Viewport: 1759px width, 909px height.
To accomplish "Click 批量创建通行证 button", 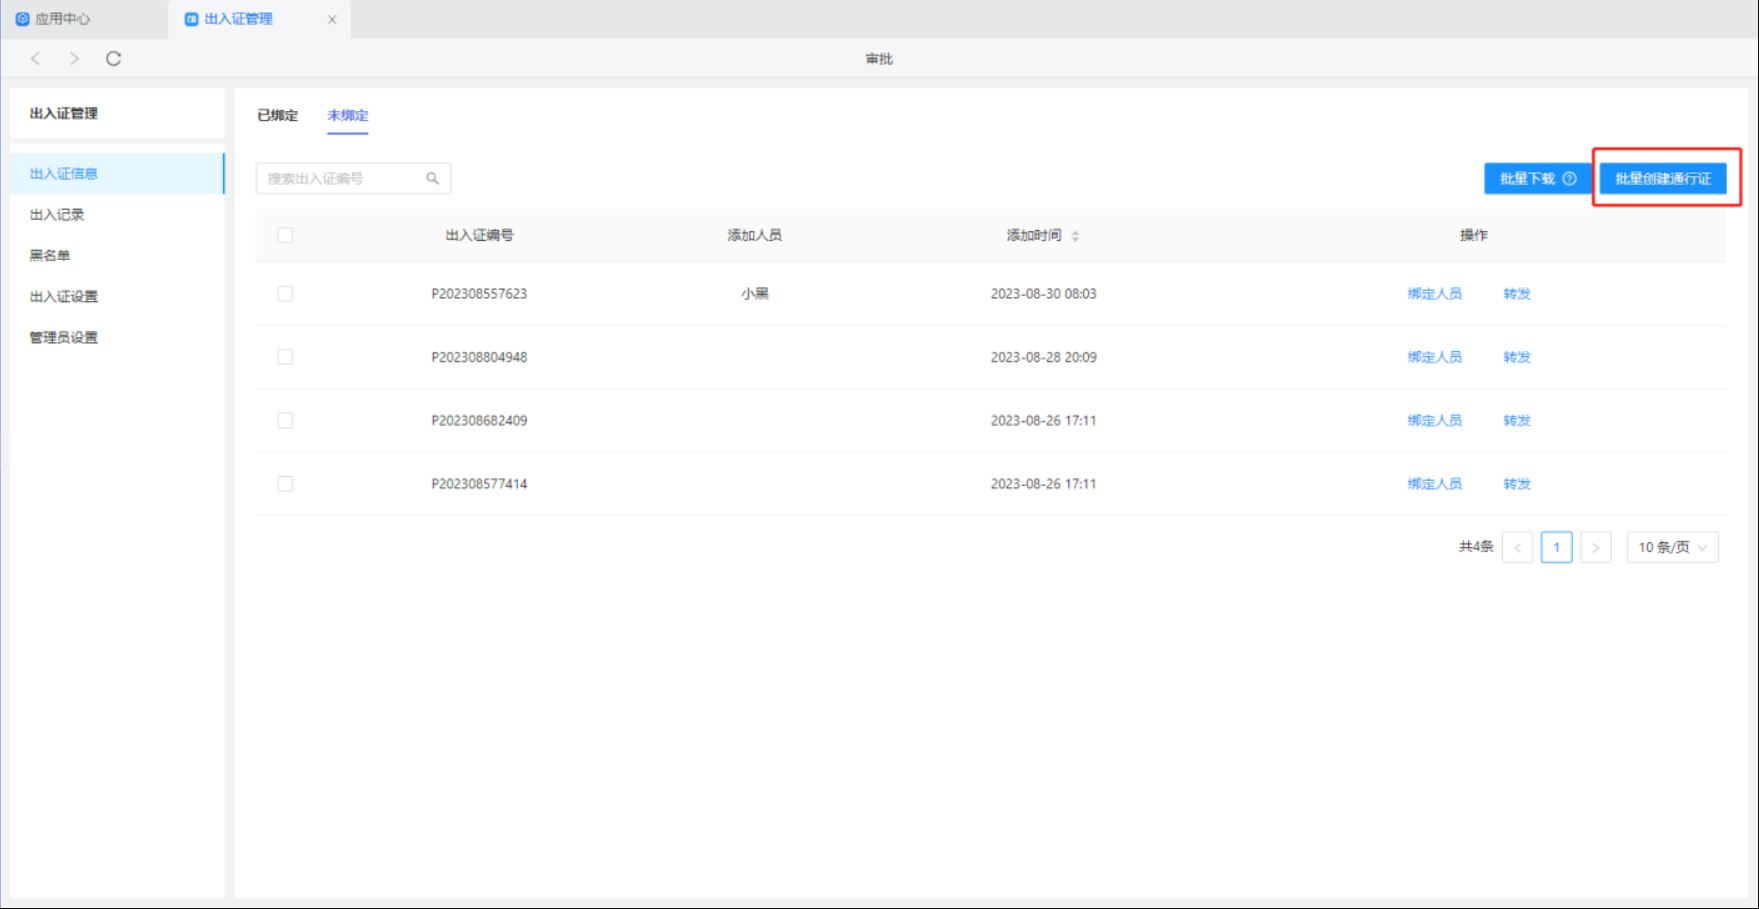I will (x=1663, y=179).
